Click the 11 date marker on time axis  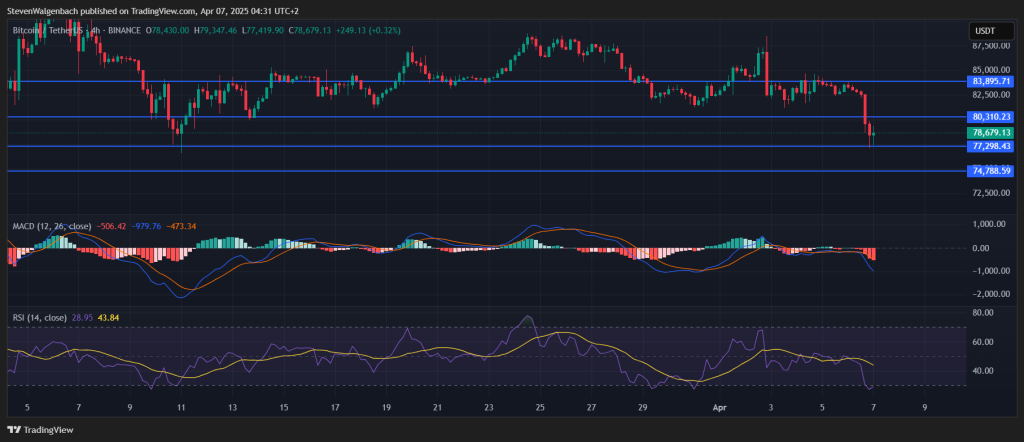[x=181, y=408]
